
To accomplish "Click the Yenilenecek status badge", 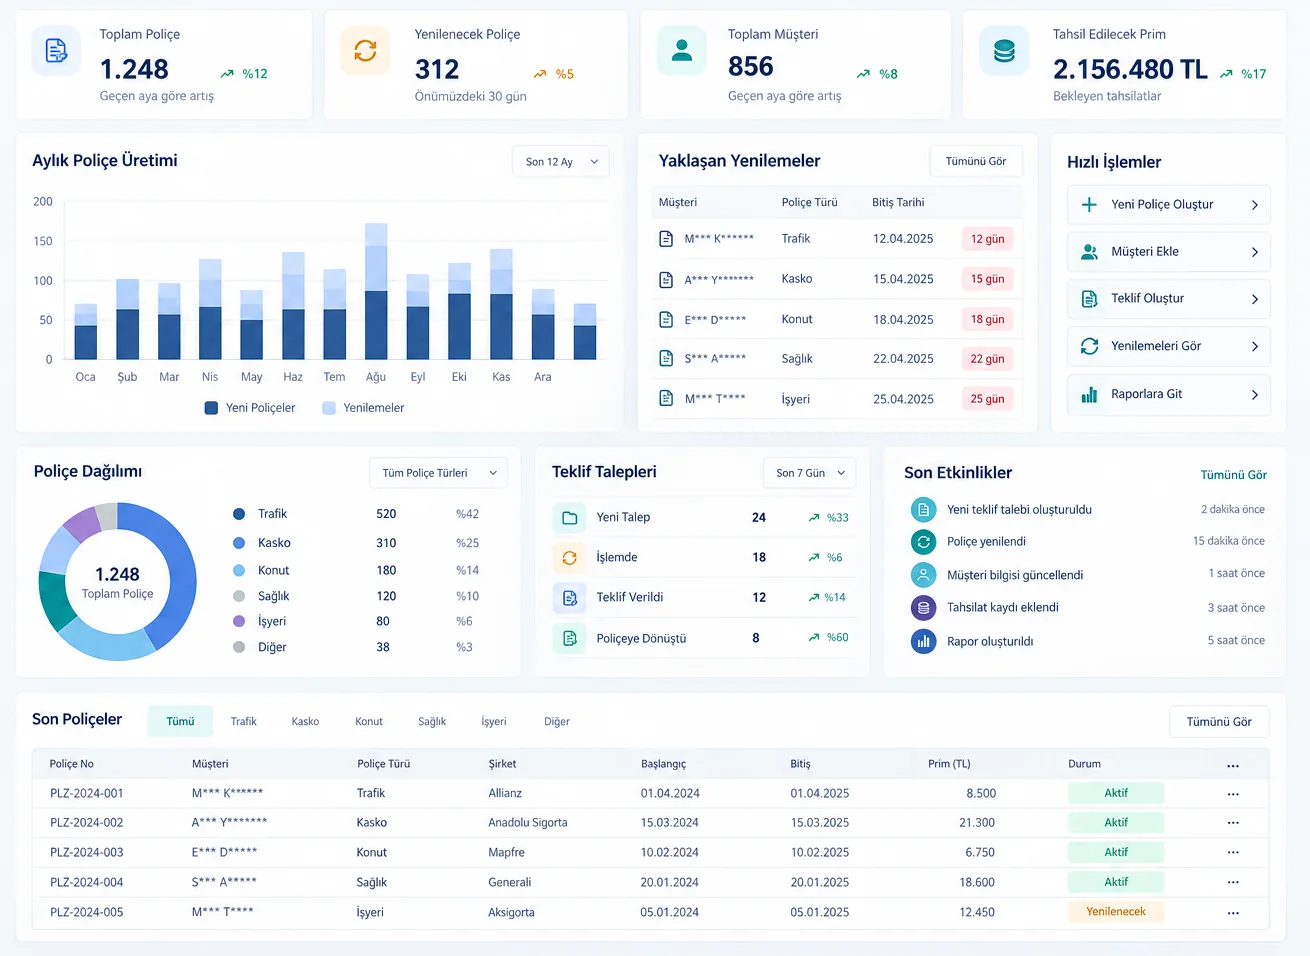I will pos(1116,912).
